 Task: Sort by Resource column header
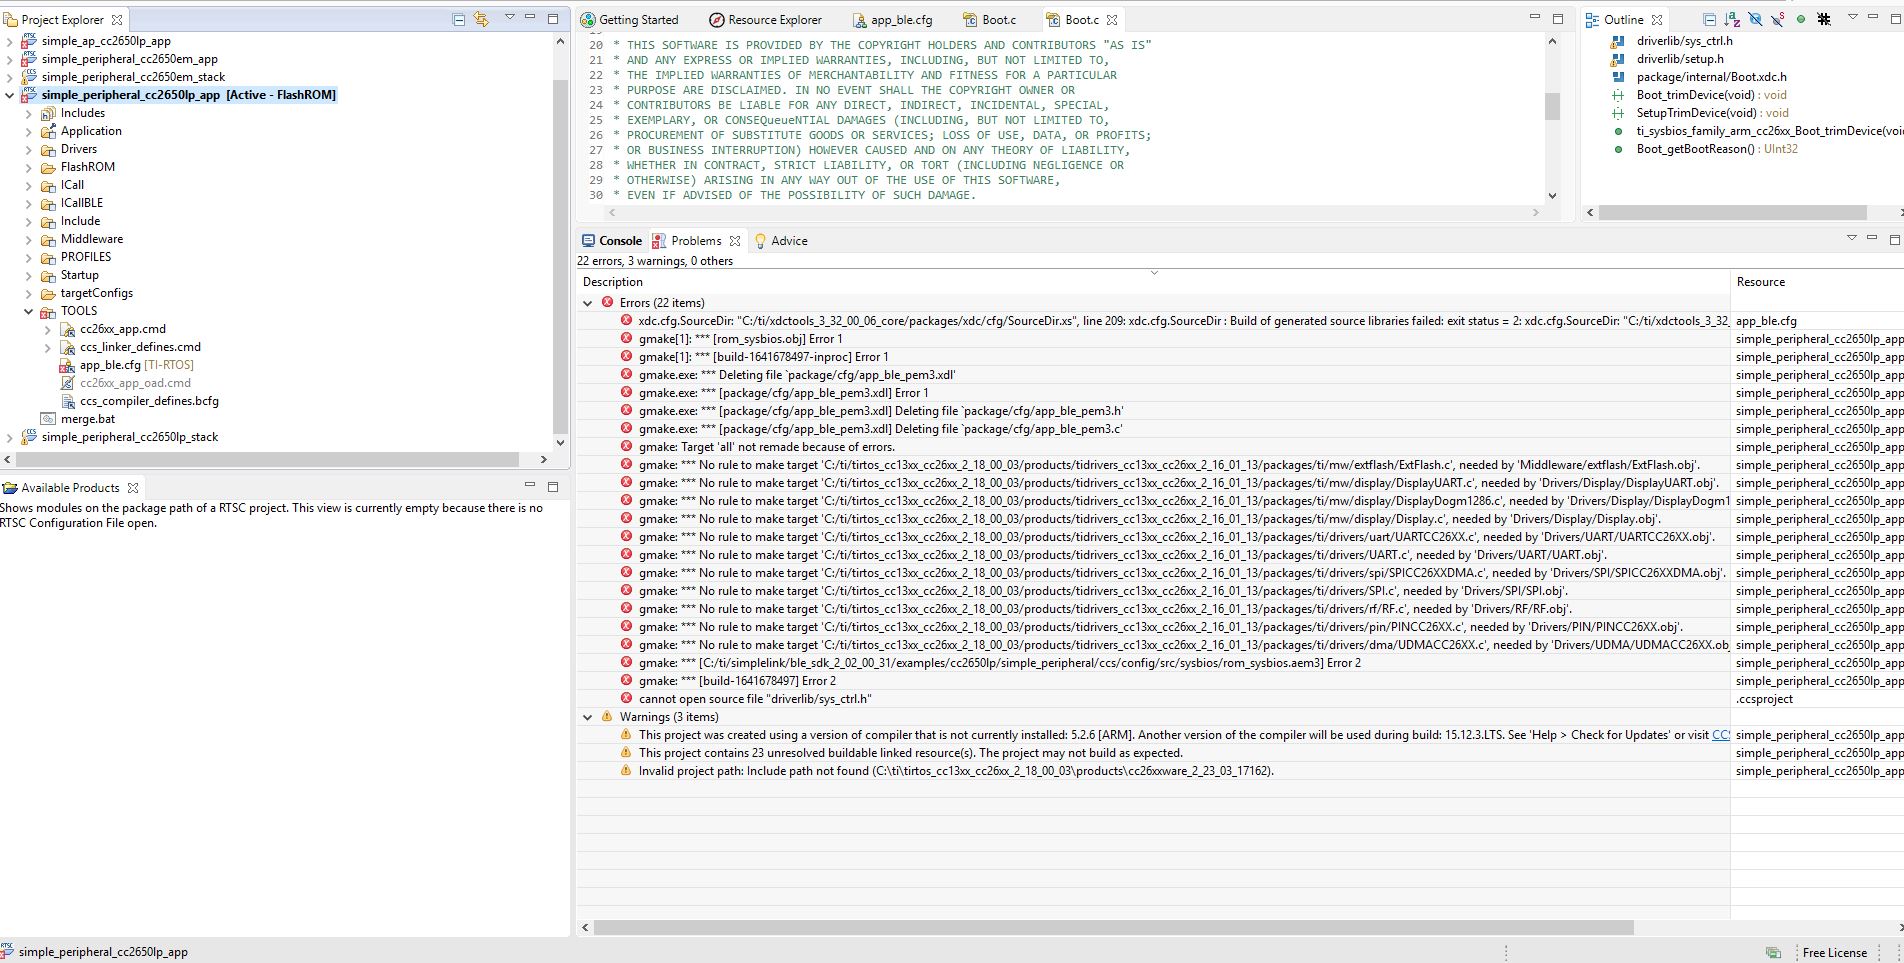pos(1817,282)
